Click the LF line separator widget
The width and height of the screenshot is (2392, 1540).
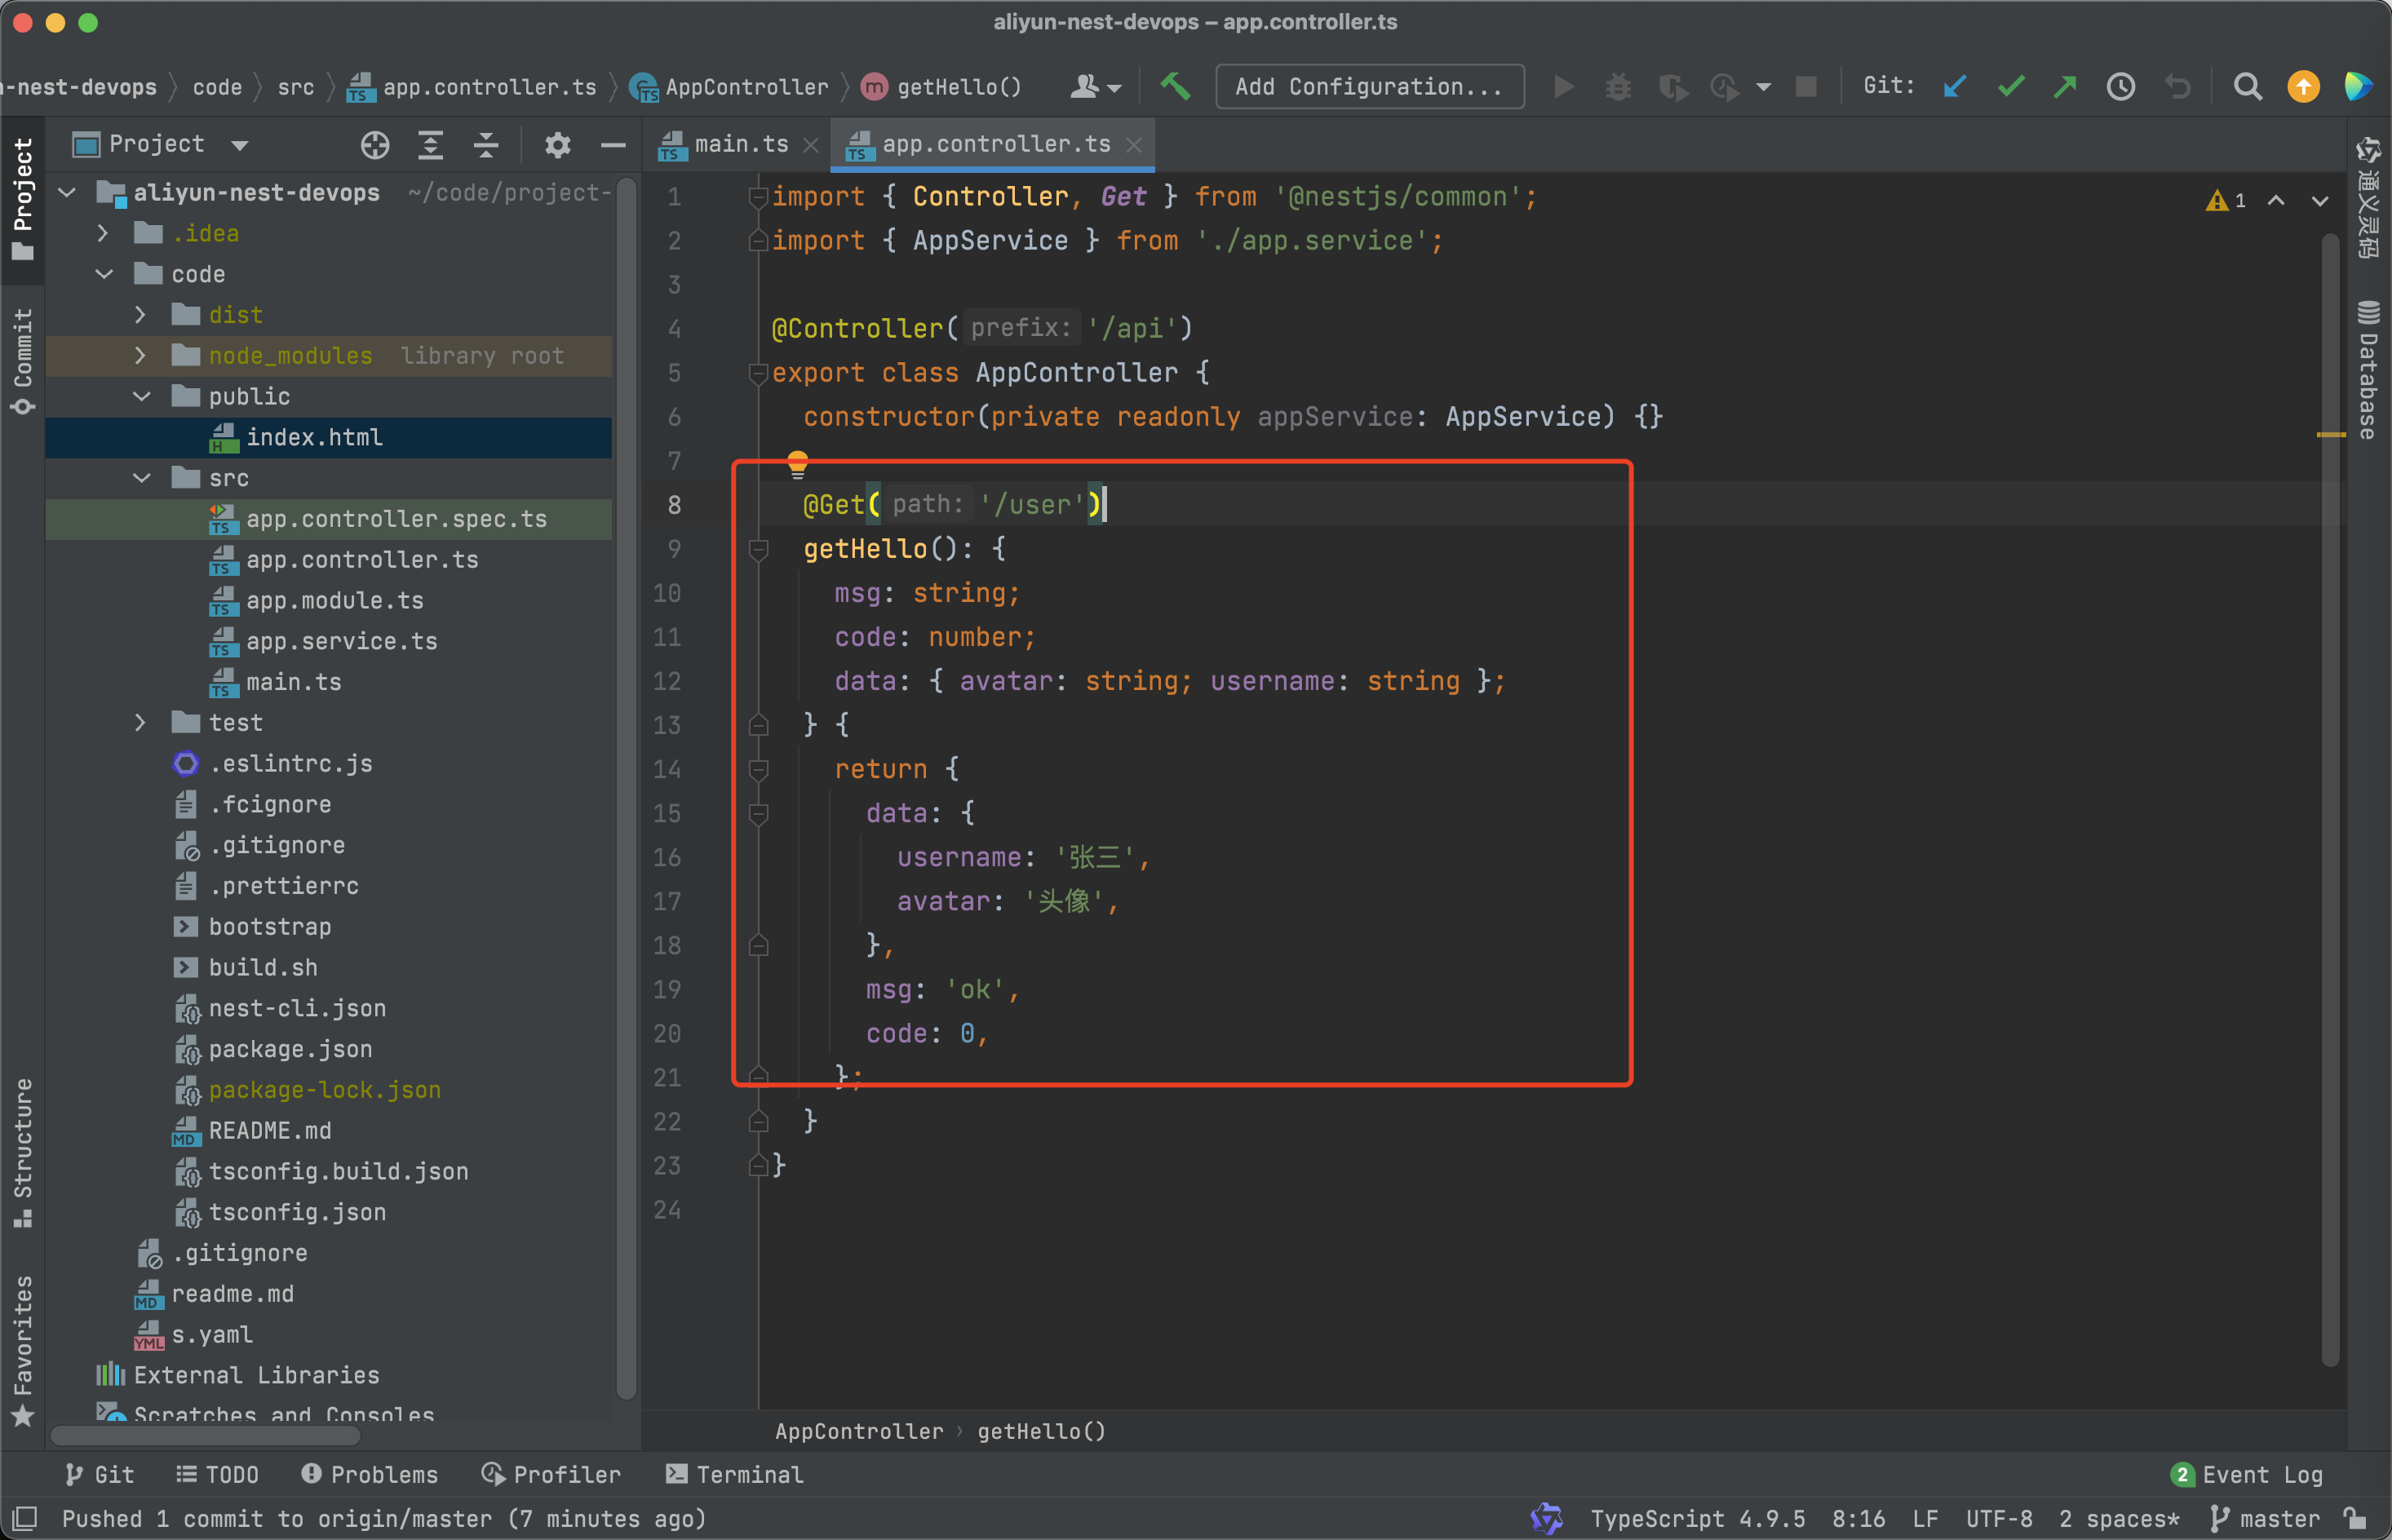click(1925, 1518)
